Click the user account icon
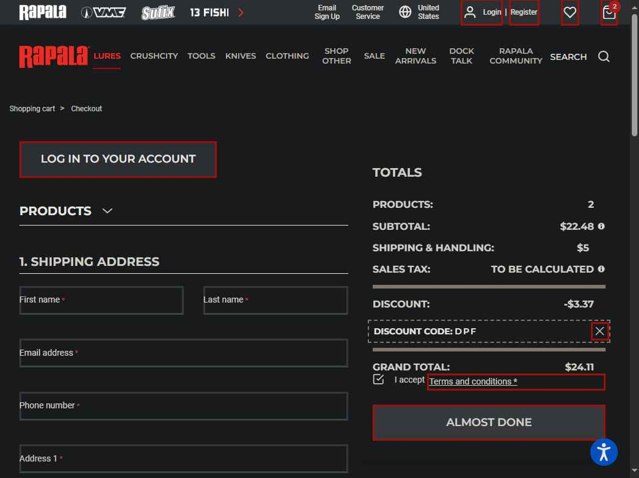The width and height of the screenshot is (639, 478). click(470, 12)
